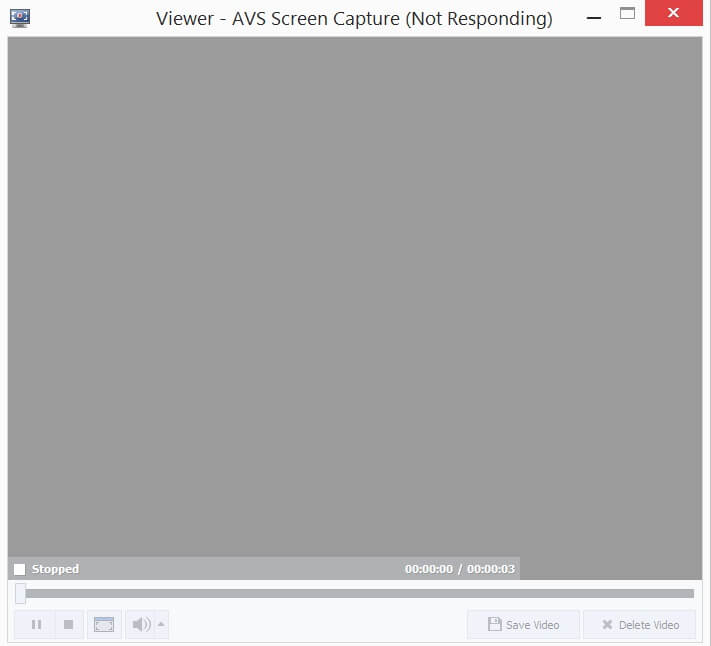Screen dimensions: 711x646
Task: Click the seek slider handle
Action: (20, 593)
